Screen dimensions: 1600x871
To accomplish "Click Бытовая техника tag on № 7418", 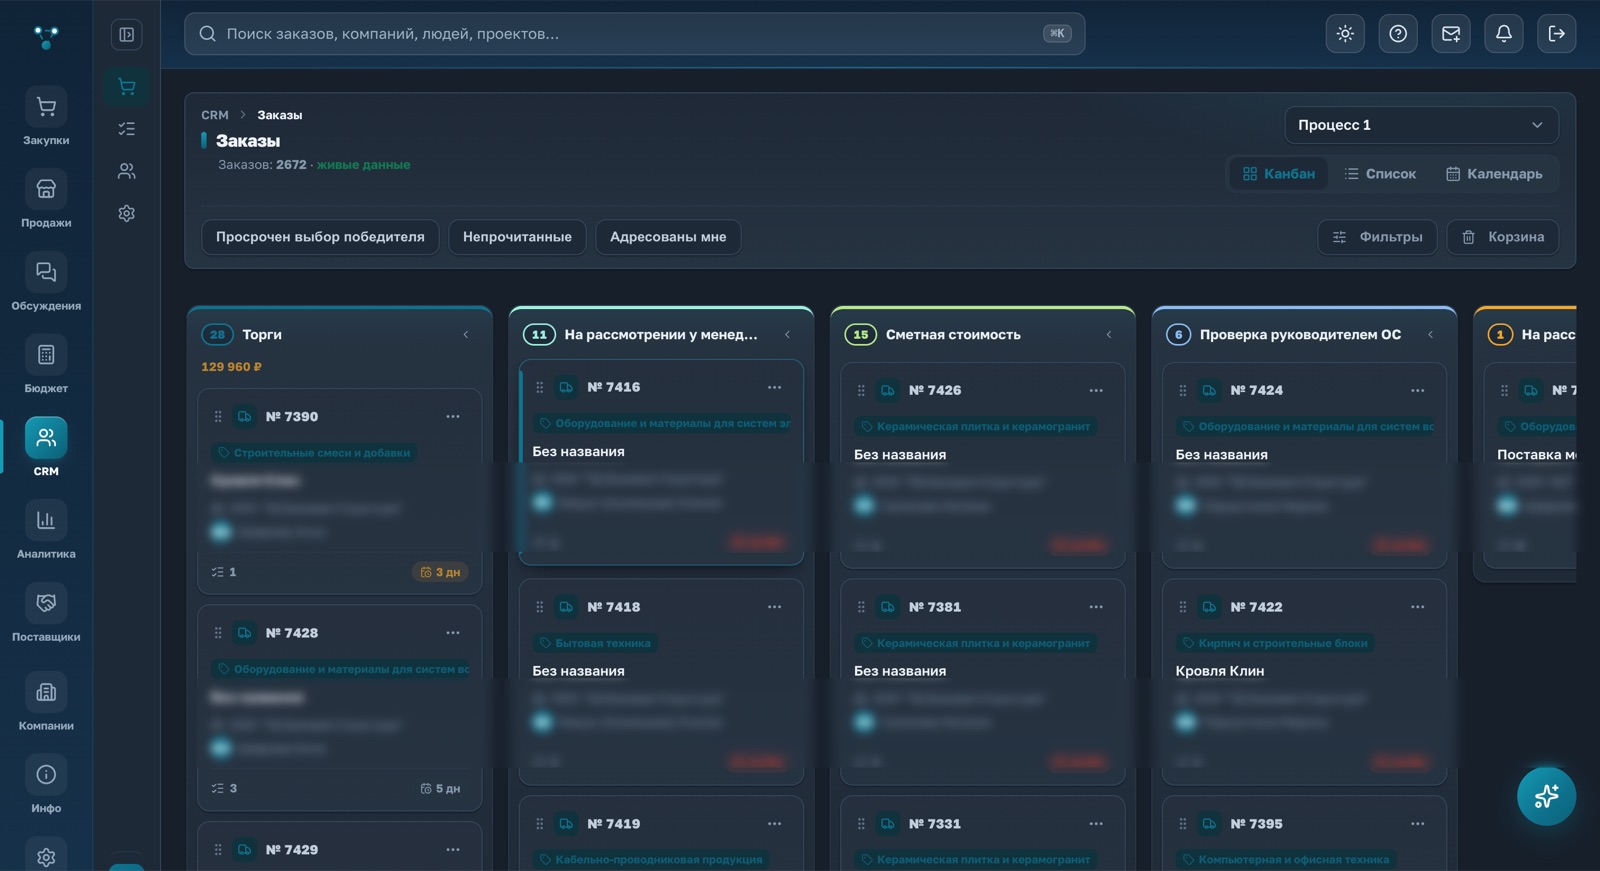I will 595,643.
